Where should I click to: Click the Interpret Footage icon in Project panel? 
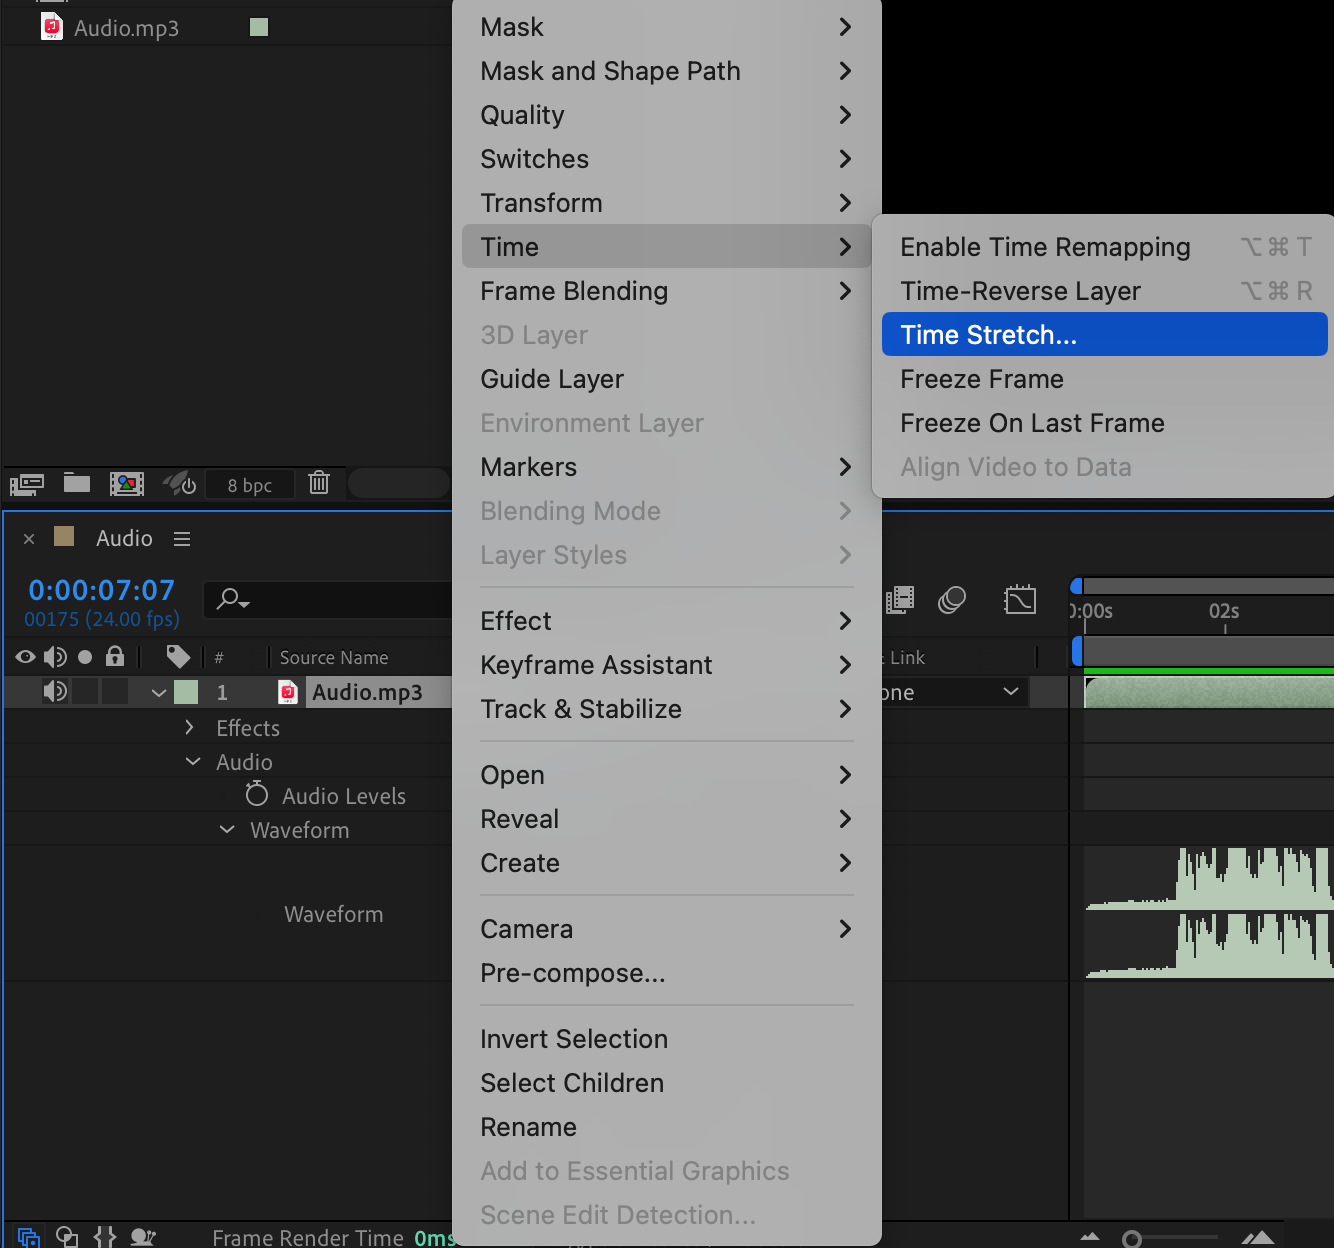pos(27,485)
